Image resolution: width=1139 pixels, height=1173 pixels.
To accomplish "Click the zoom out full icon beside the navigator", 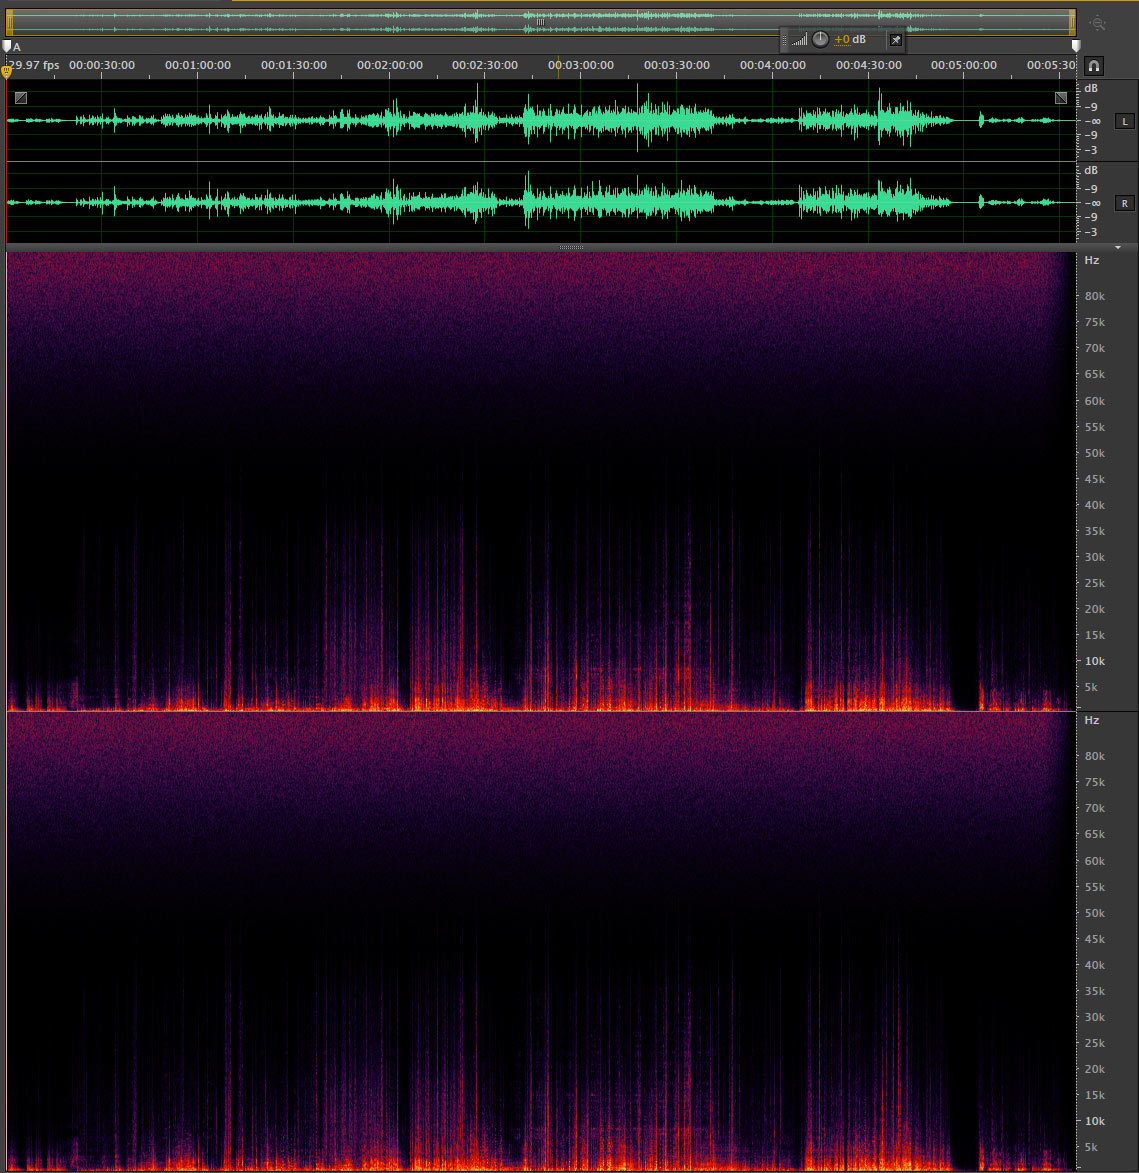I will pos(1097,24).
